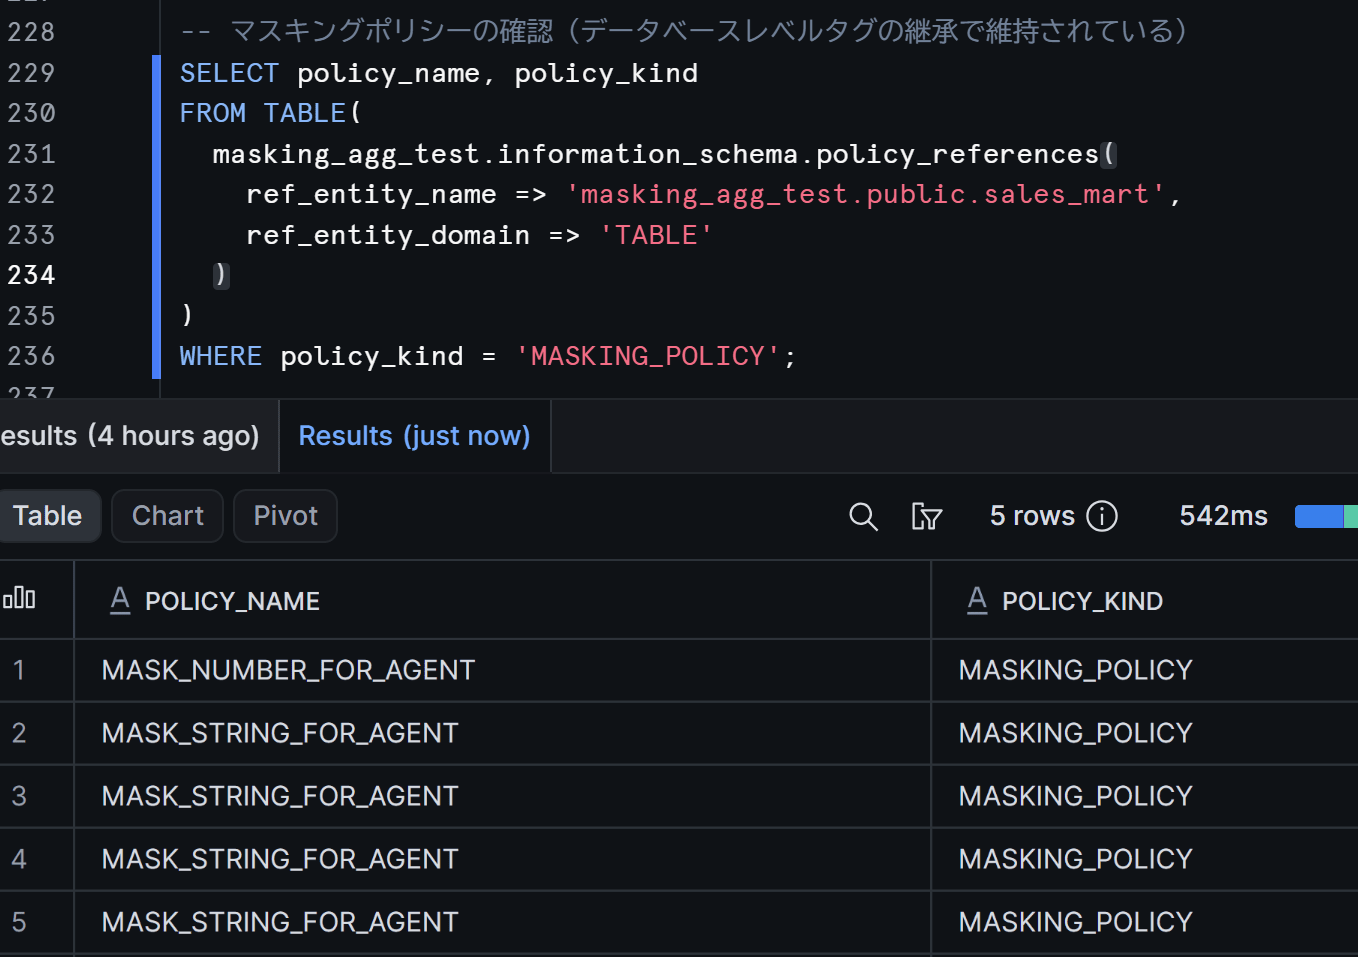Click the POLICY_NAME text type icon
1358x957 pixels.
click(120, 600)
